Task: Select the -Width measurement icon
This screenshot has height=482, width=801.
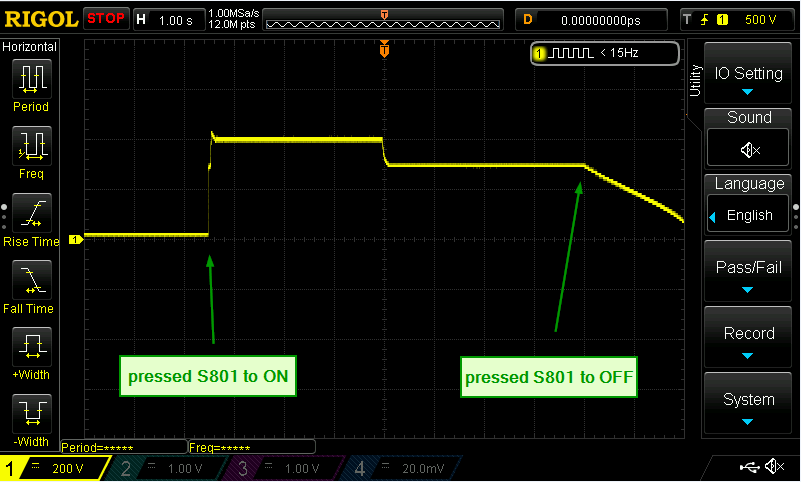Action: point(32,414)
